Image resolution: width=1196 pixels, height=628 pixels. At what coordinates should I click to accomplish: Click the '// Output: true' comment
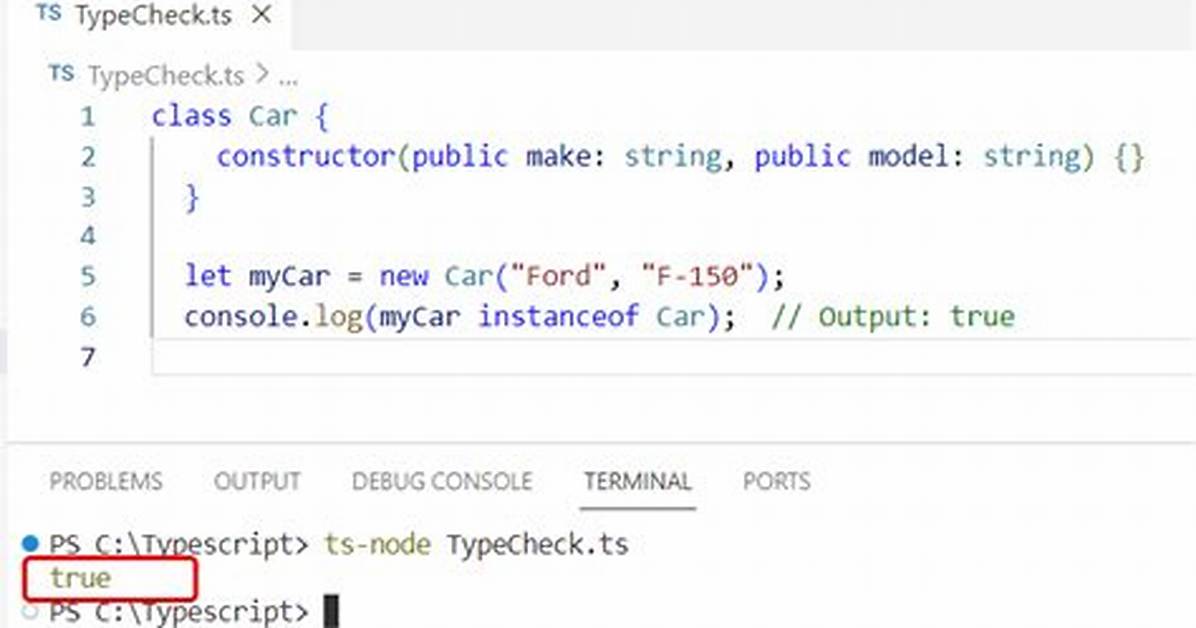(x=892, y=316)
